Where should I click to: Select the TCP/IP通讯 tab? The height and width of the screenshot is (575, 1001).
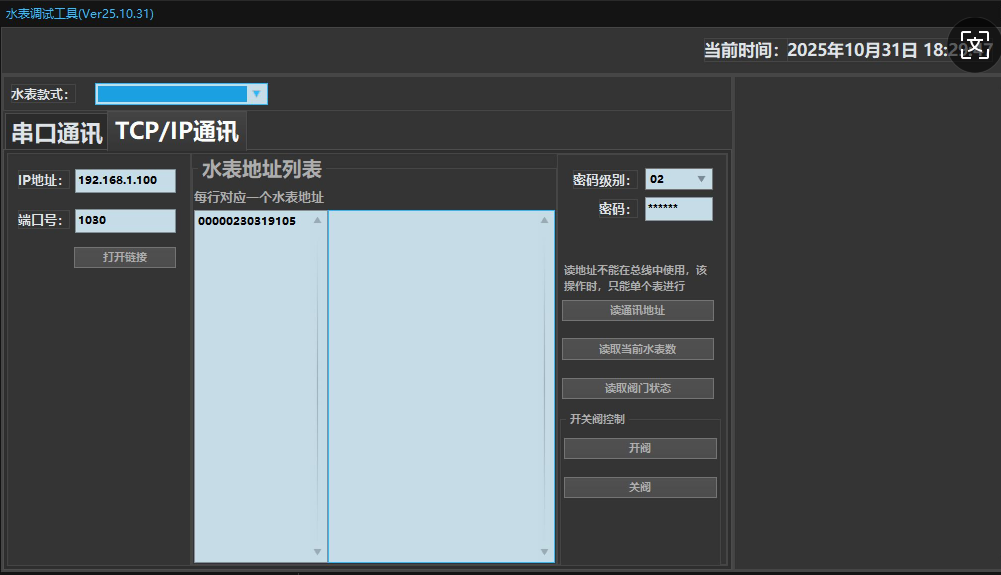point(177,131)
